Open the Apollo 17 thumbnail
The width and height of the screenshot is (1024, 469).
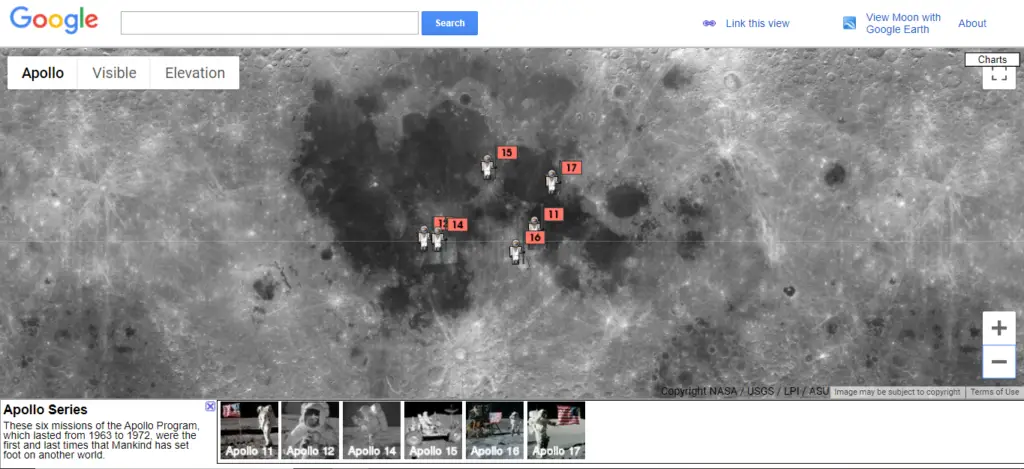tap(556, 430)
